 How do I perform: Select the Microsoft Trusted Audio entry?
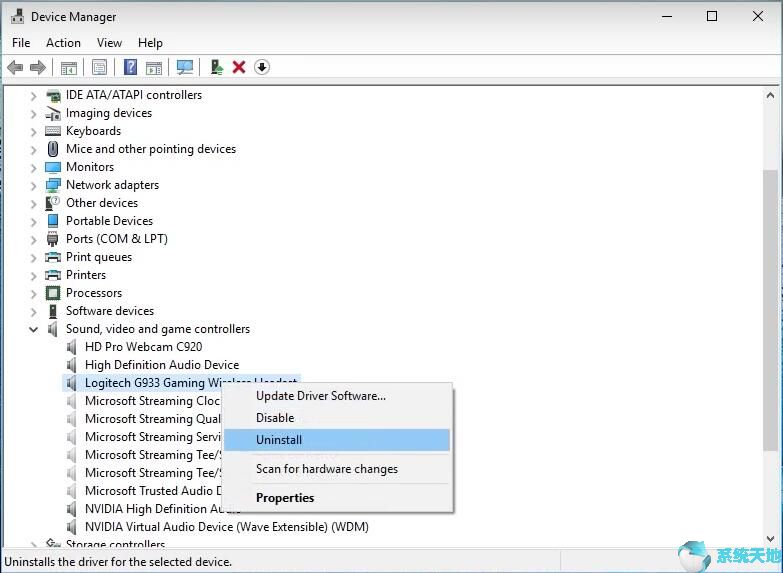[x=153, y=491]
